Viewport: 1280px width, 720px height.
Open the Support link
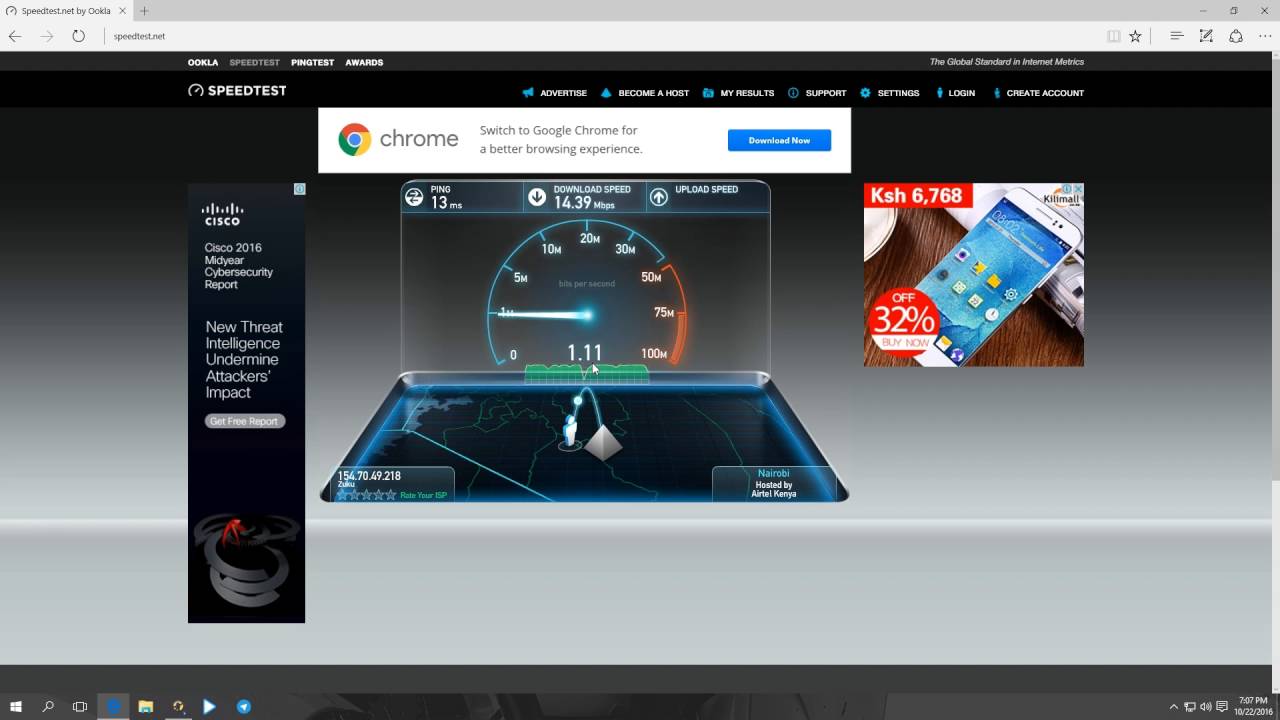pyautogui.click(x=826, y=93)
